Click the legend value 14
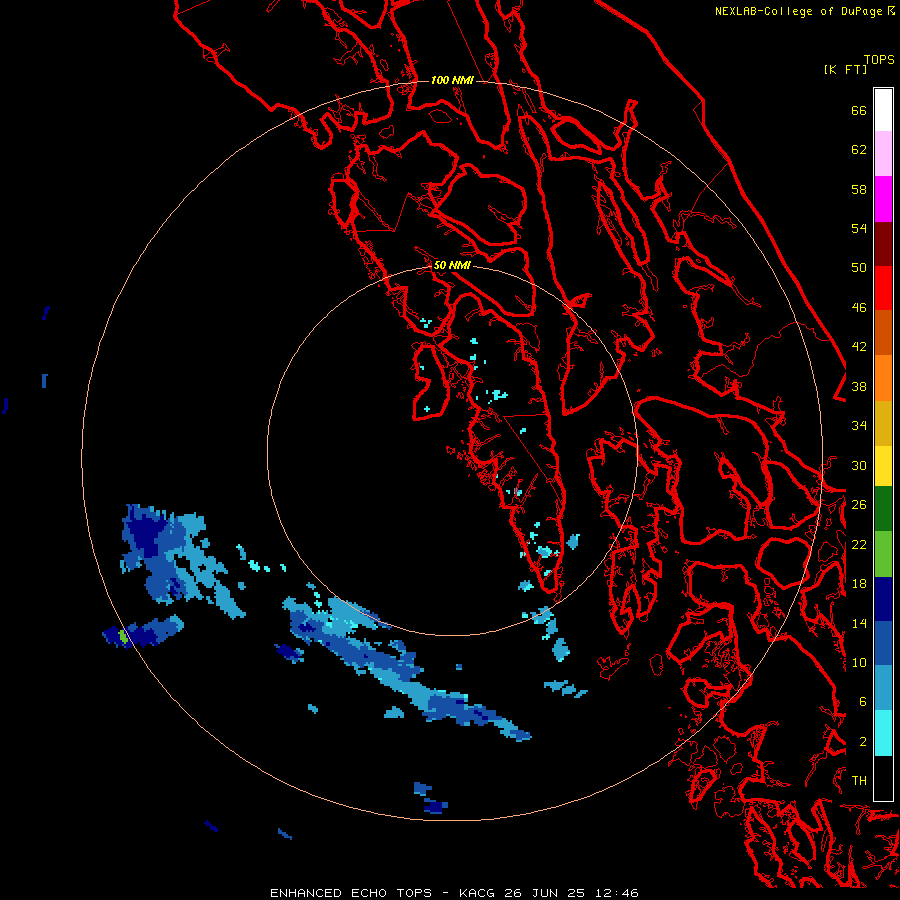Viewport: 900px width, 900px height. point(859,623)
